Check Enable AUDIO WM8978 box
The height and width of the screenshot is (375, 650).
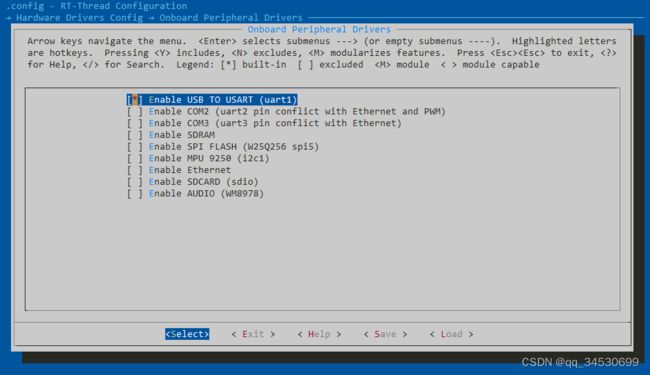tap(135, 194)
